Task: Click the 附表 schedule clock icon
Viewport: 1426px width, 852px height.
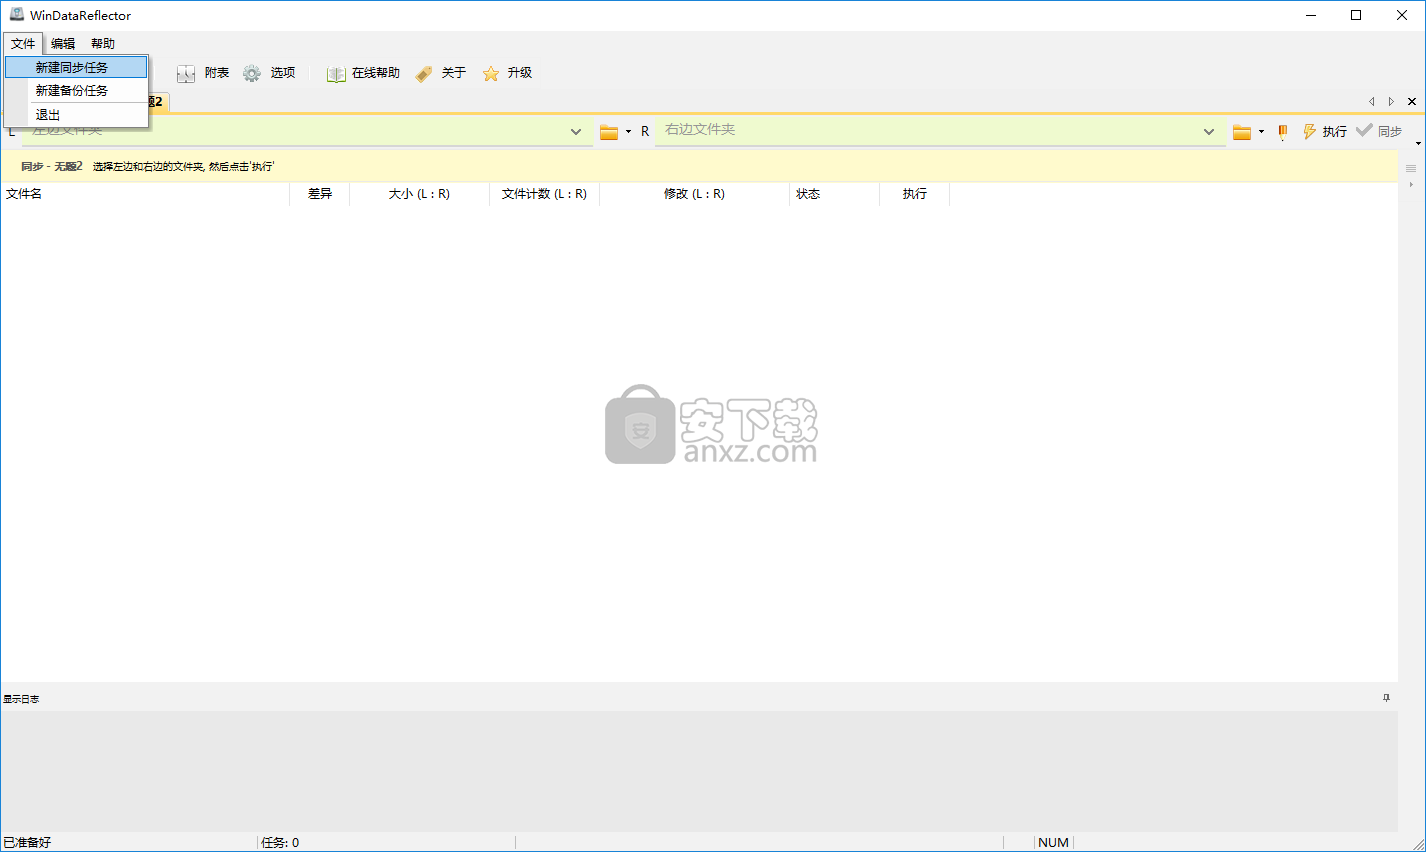Action: tap(186, 73)
